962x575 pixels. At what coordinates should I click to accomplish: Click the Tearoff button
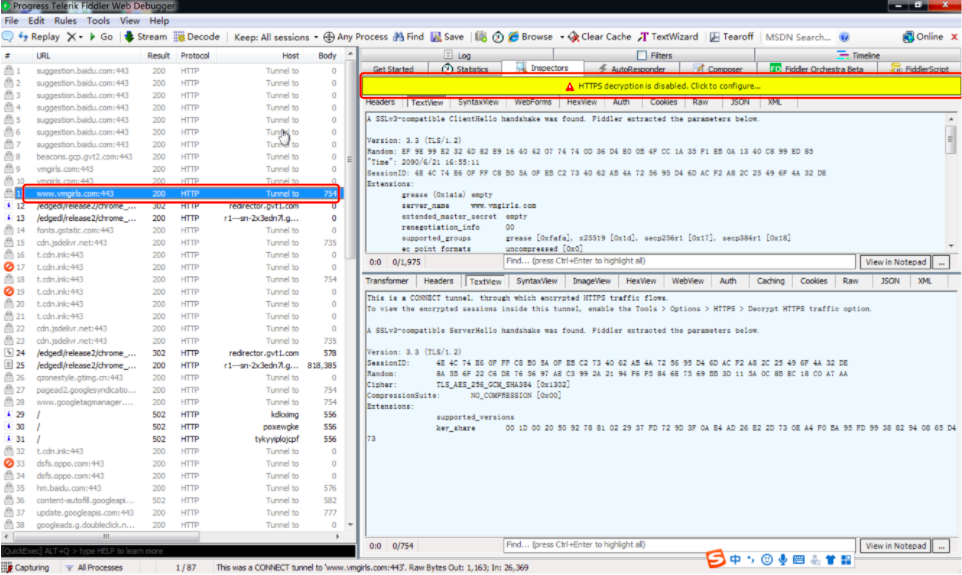point(731,37)
